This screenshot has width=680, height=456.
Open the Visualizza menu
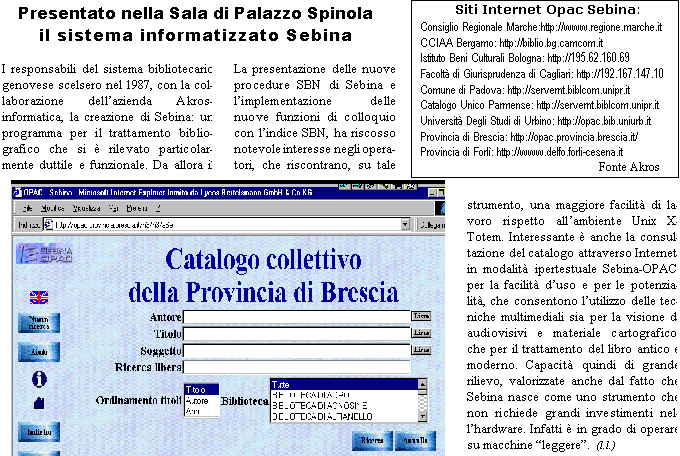point(86,208)
